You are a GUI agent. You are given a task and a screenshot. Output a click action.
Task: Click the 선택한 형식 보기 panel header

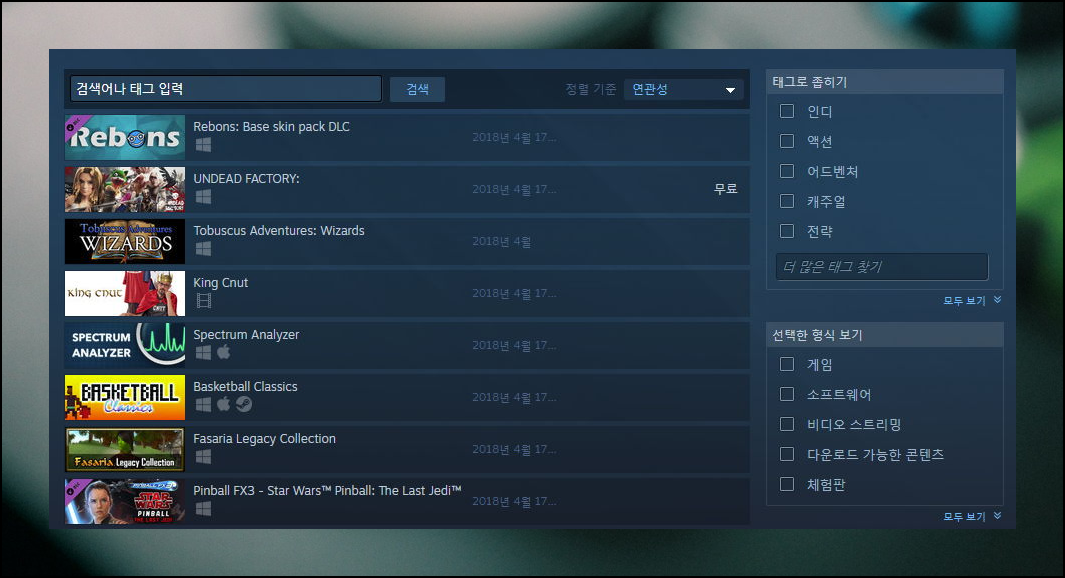[884, 335]
